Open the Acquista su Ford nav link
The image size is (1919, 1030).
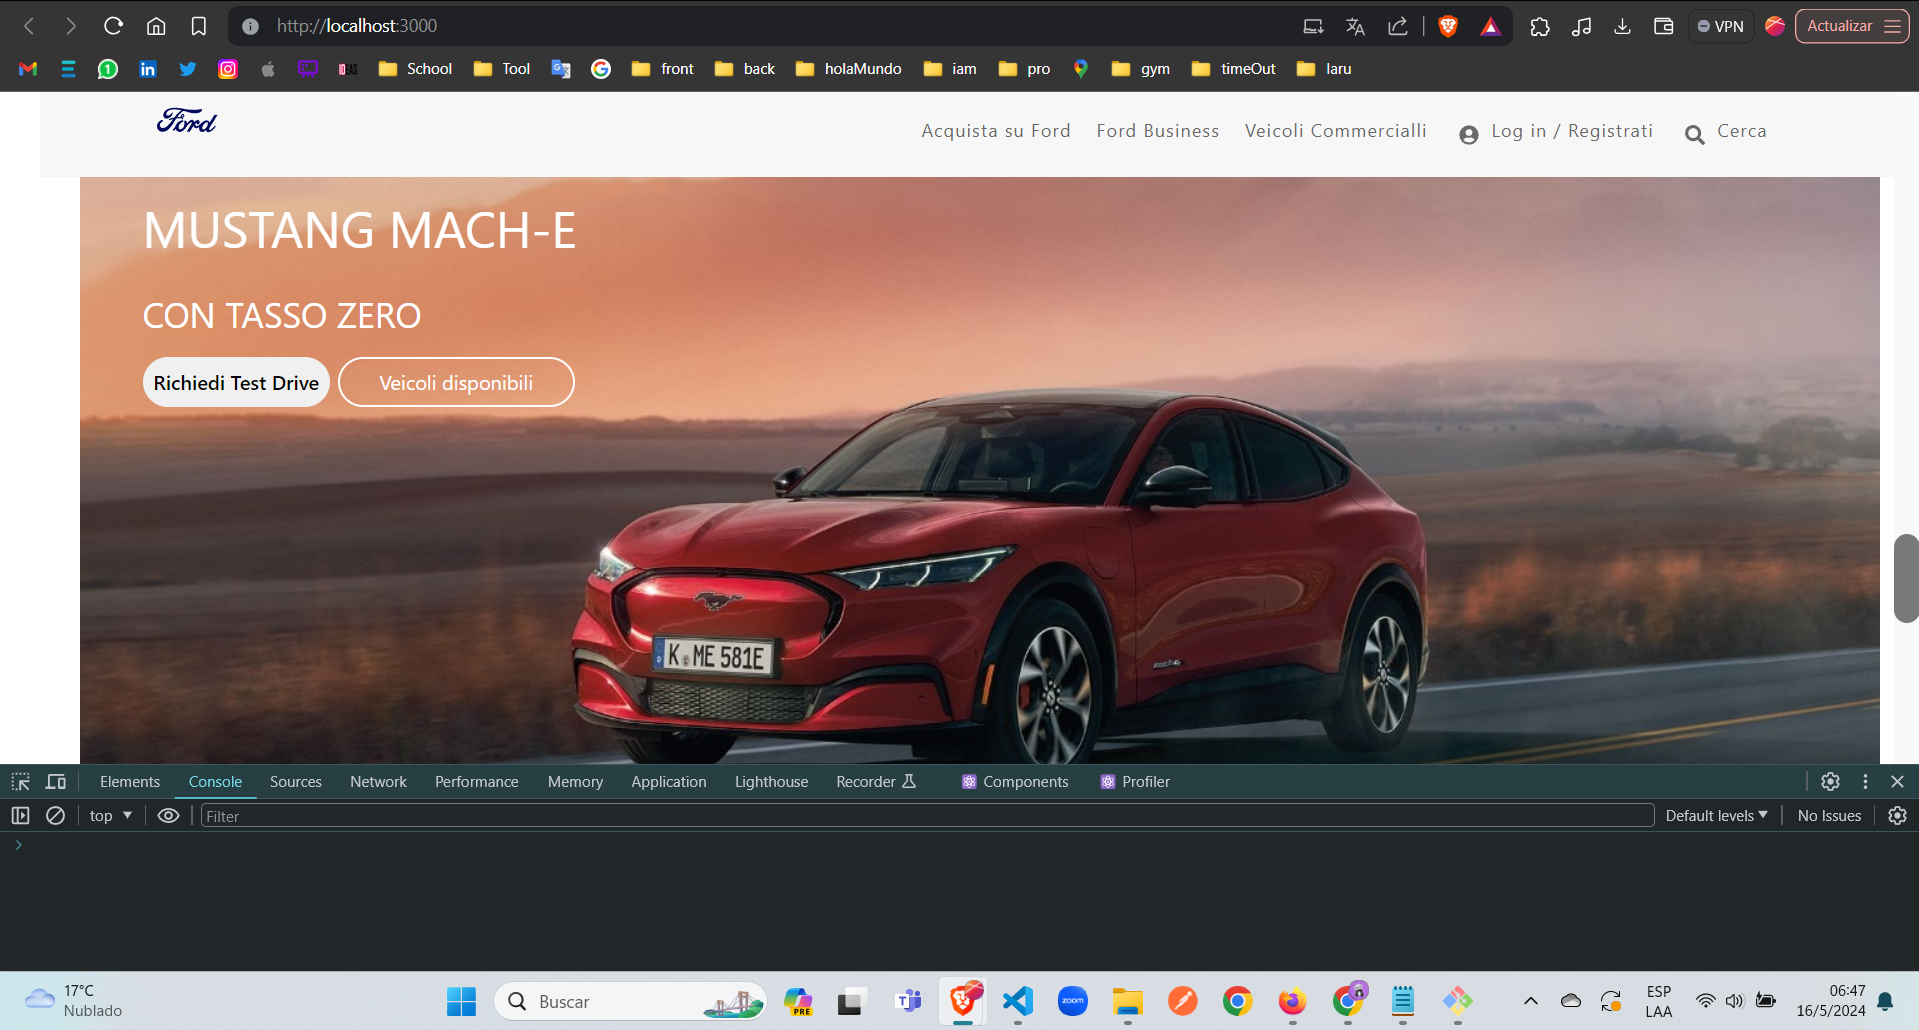point(996,131)
